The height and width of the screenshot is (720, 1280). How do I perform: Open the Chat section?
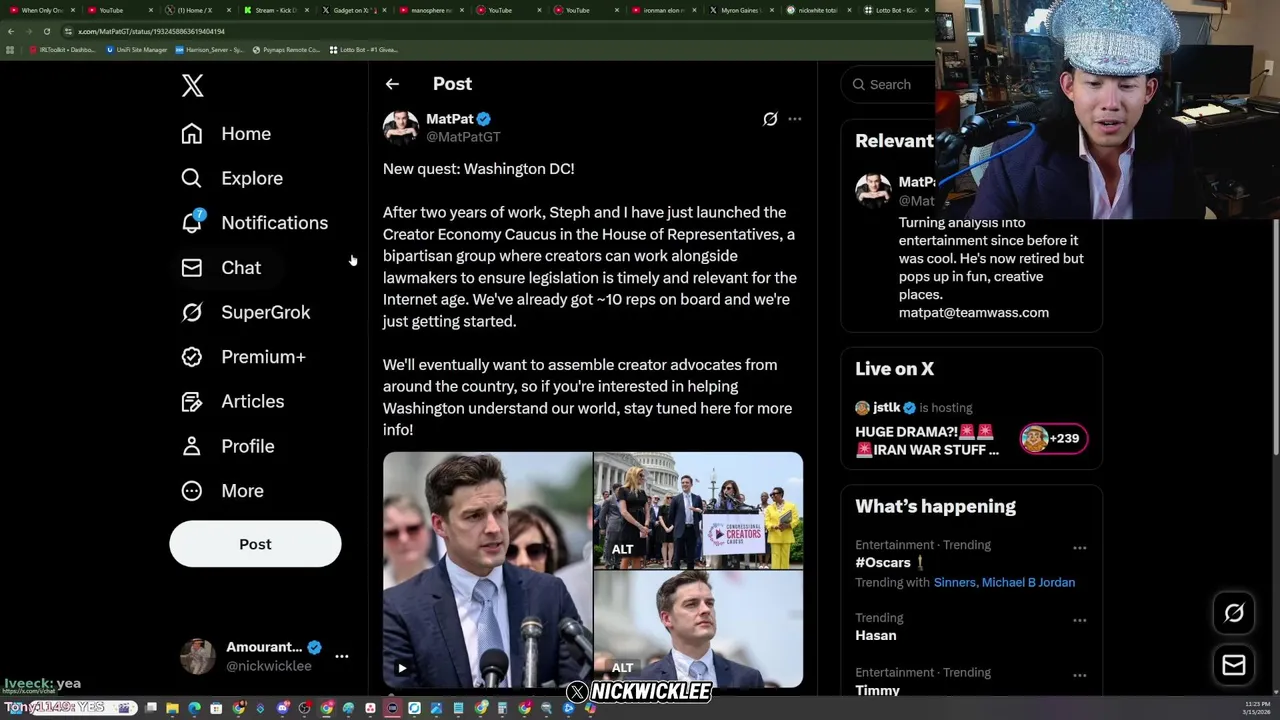click(x=221, y=268)
